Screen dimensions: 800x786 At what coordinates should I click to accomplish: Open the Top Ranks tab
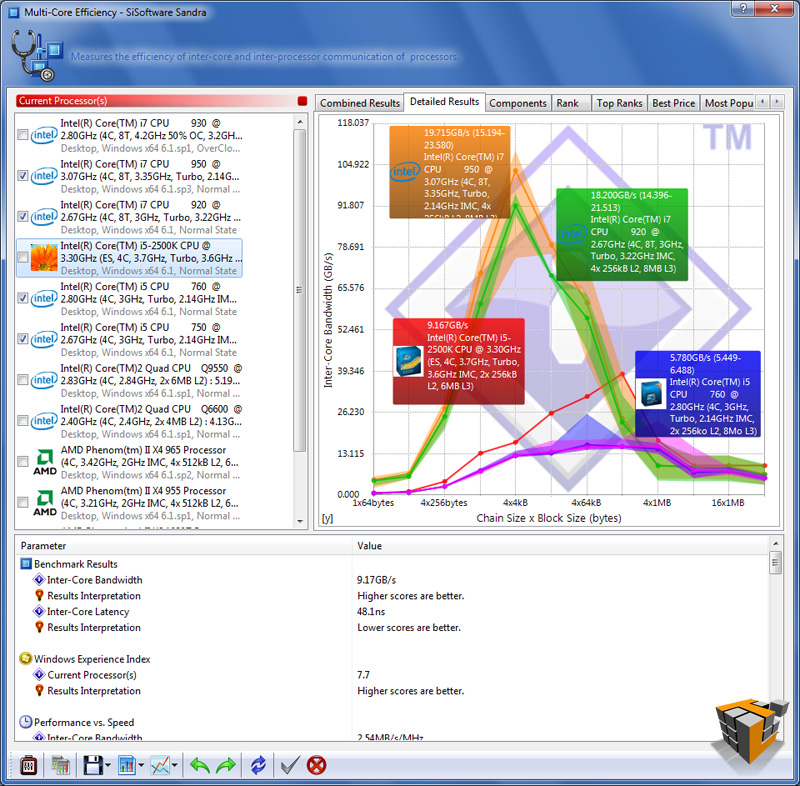pyautogui.click(x=619, y=103)
